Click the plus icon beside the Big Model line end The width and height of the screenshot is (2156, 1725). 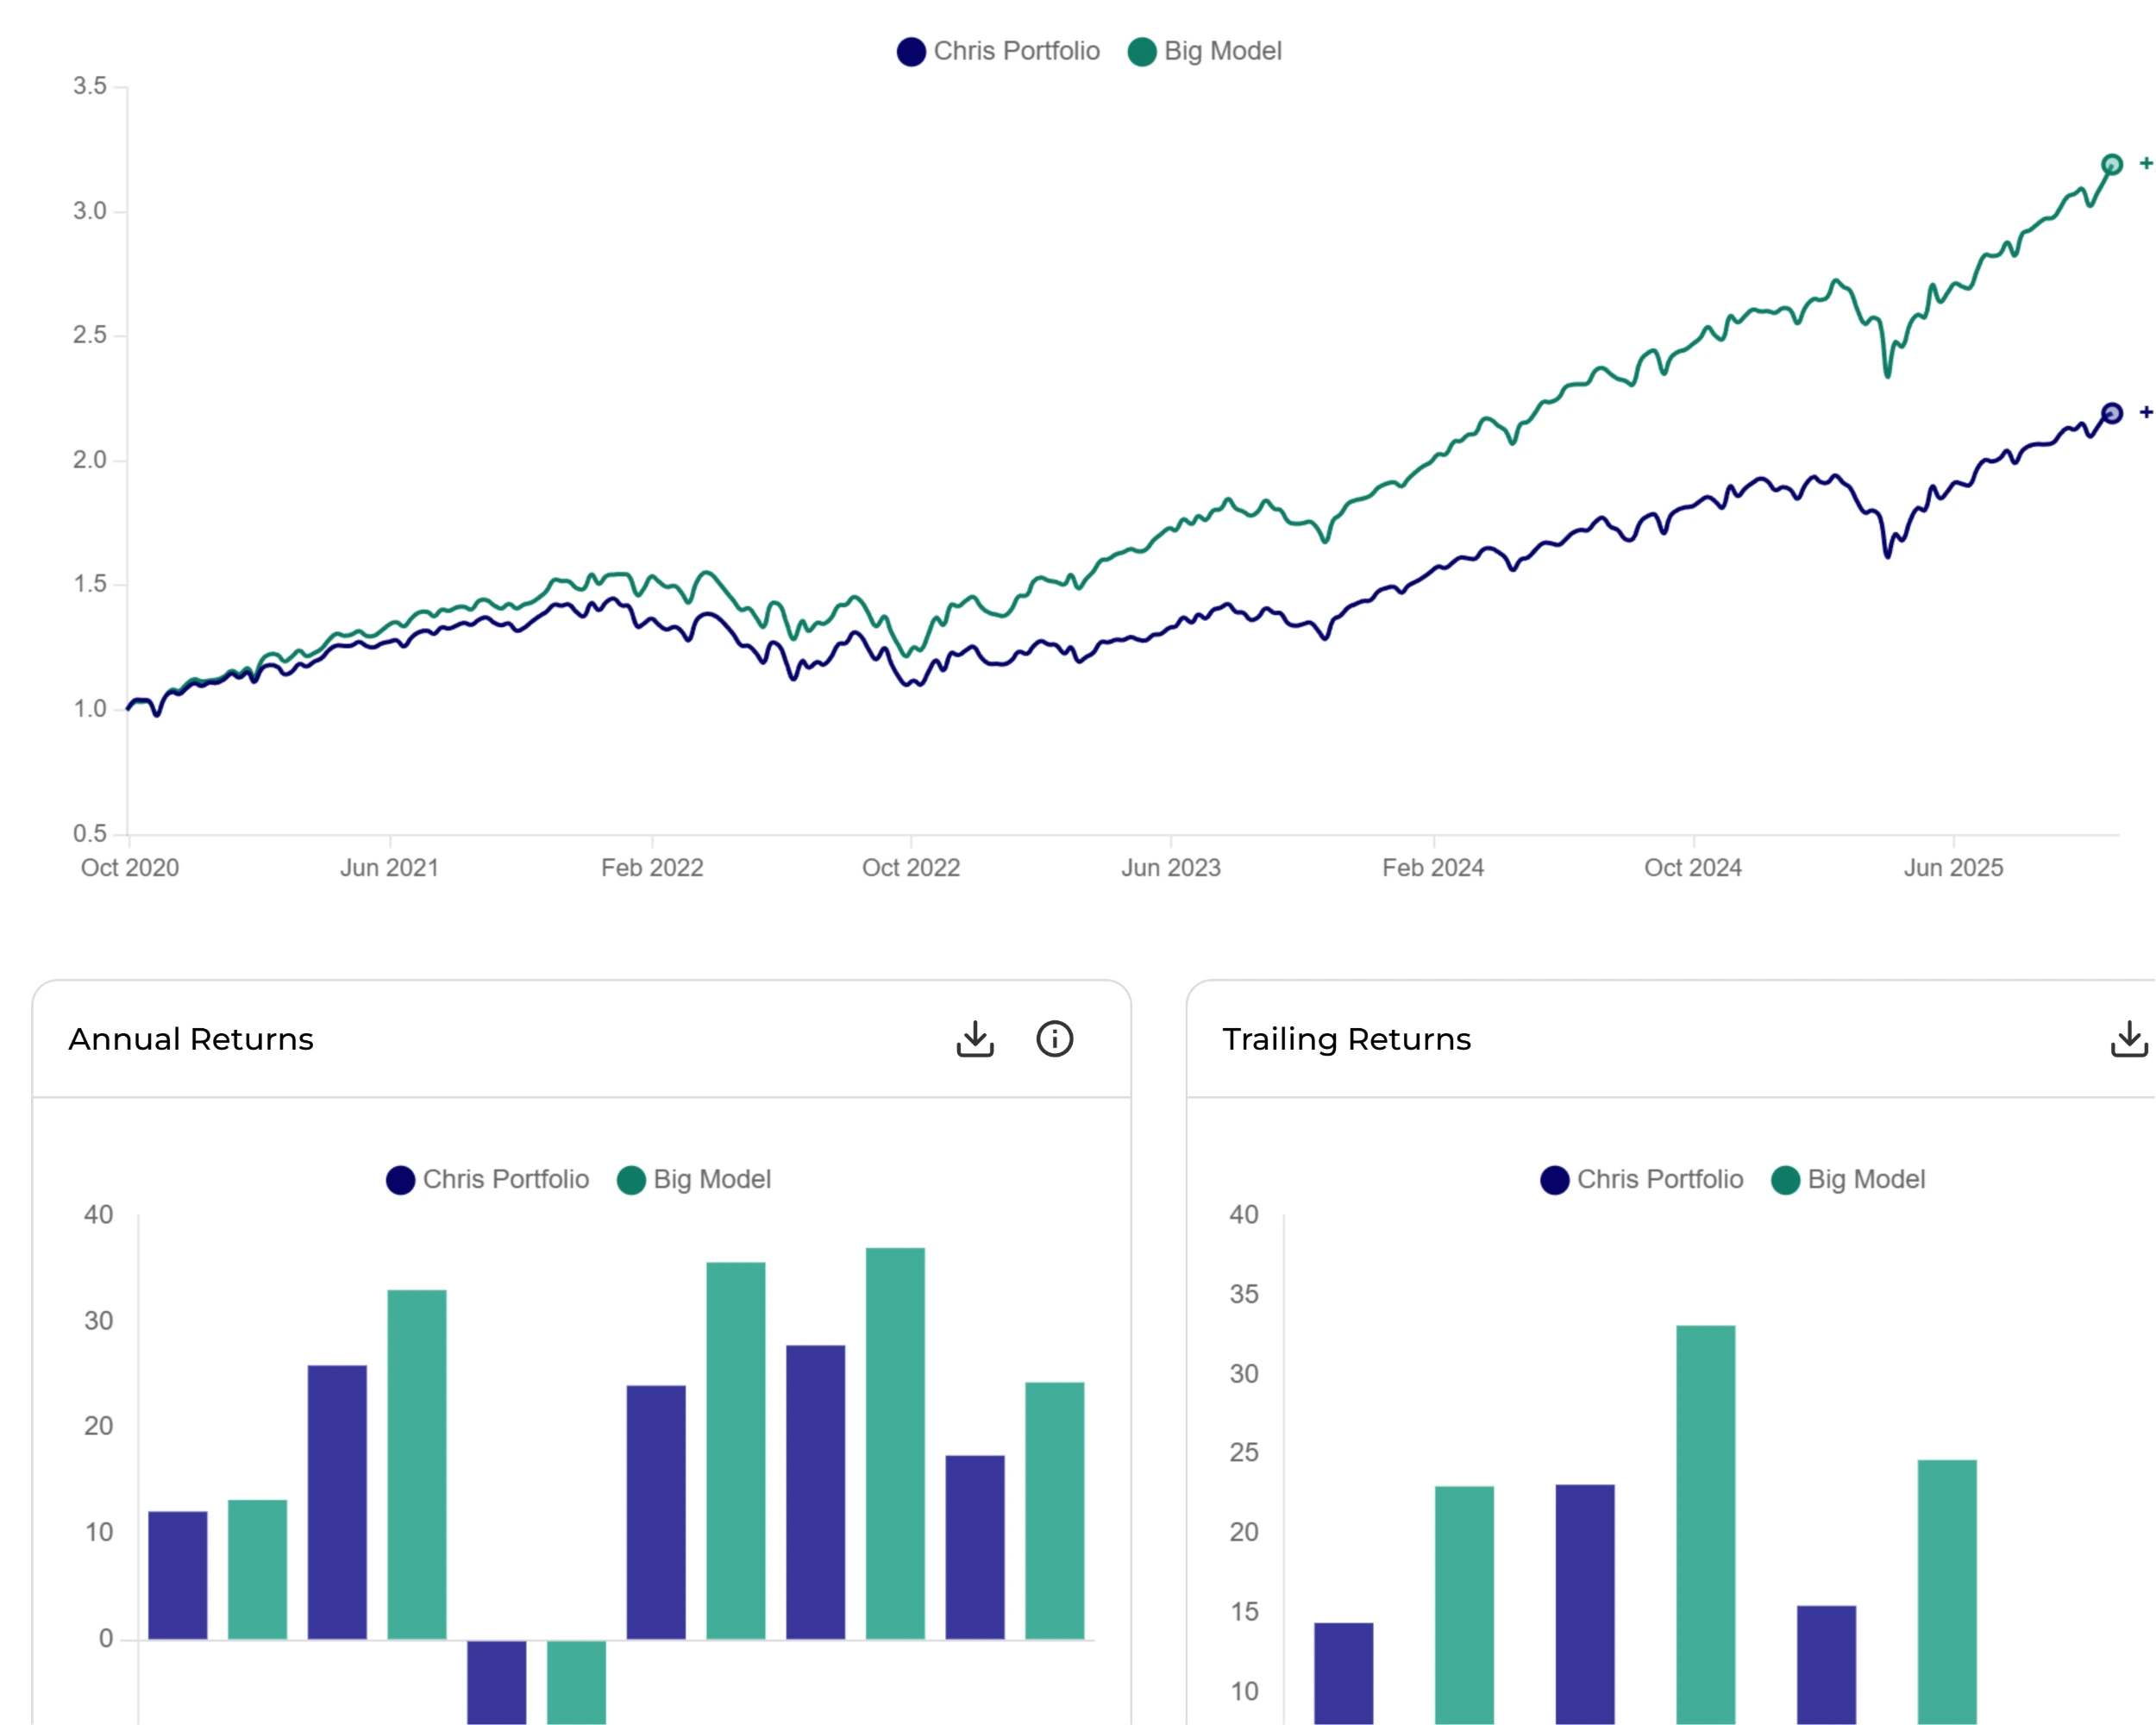[2144, 163]
